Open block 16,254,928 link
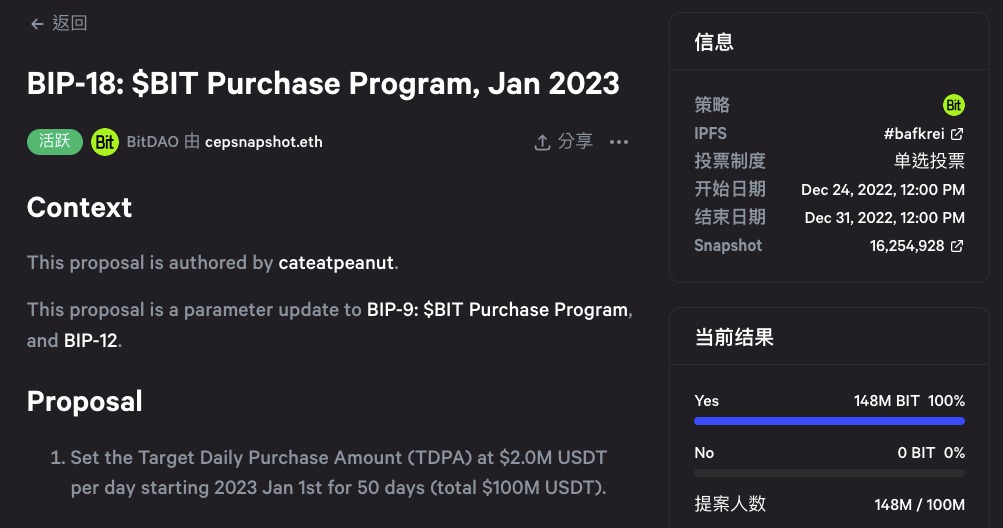1003x528 pixels. tap(907, 246)
